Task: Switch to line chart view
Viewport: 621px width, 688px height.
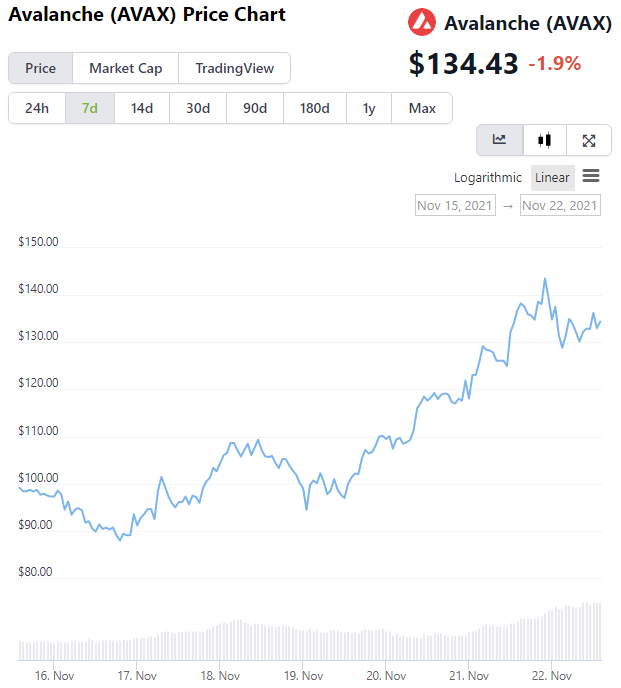Action: click(499, 140)
